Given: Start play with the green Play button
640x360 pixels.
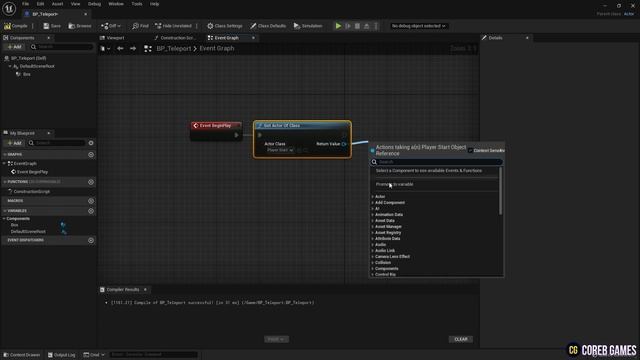Looking at the screenshot, I should click(338, 26).
